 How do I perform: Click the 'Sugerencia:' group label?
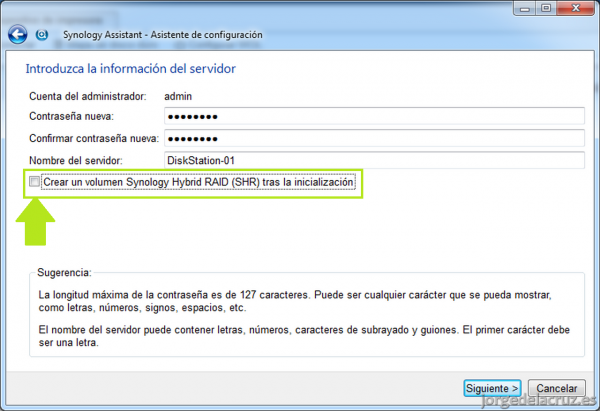pyautogui.click(x=64, y=272)
